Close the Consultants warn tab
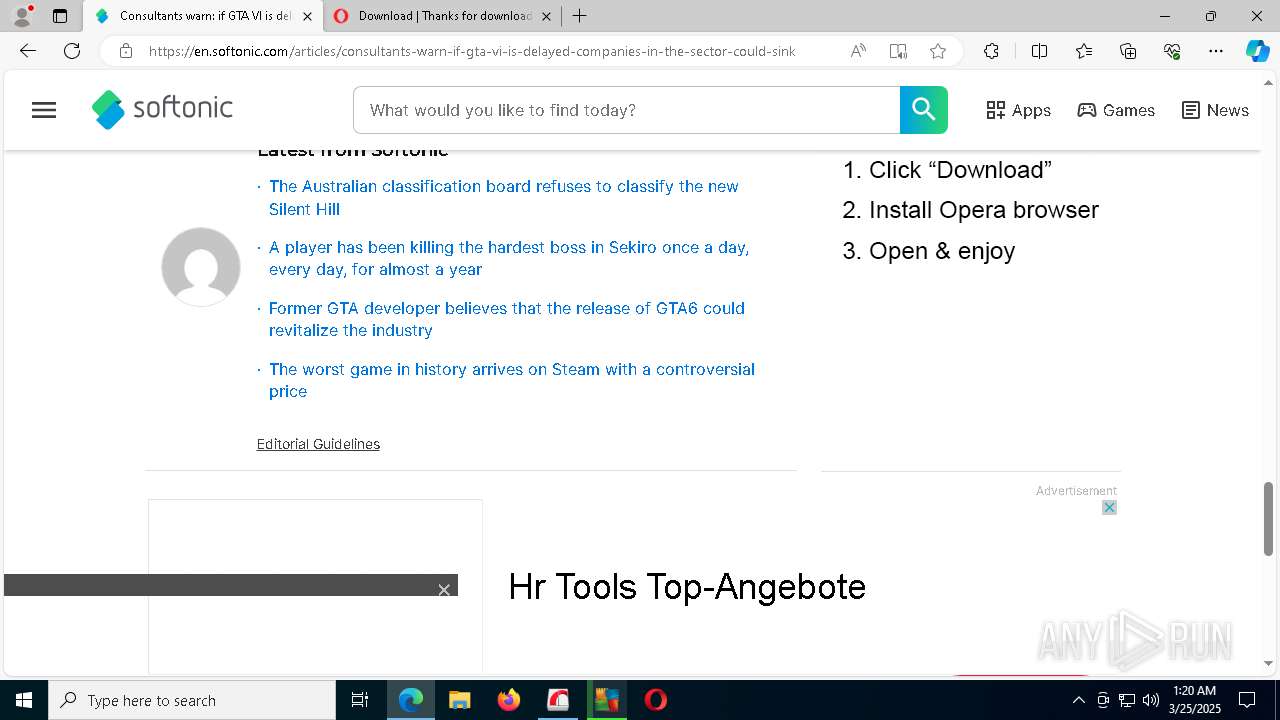1280x720 pixels. tap(307, 16)
